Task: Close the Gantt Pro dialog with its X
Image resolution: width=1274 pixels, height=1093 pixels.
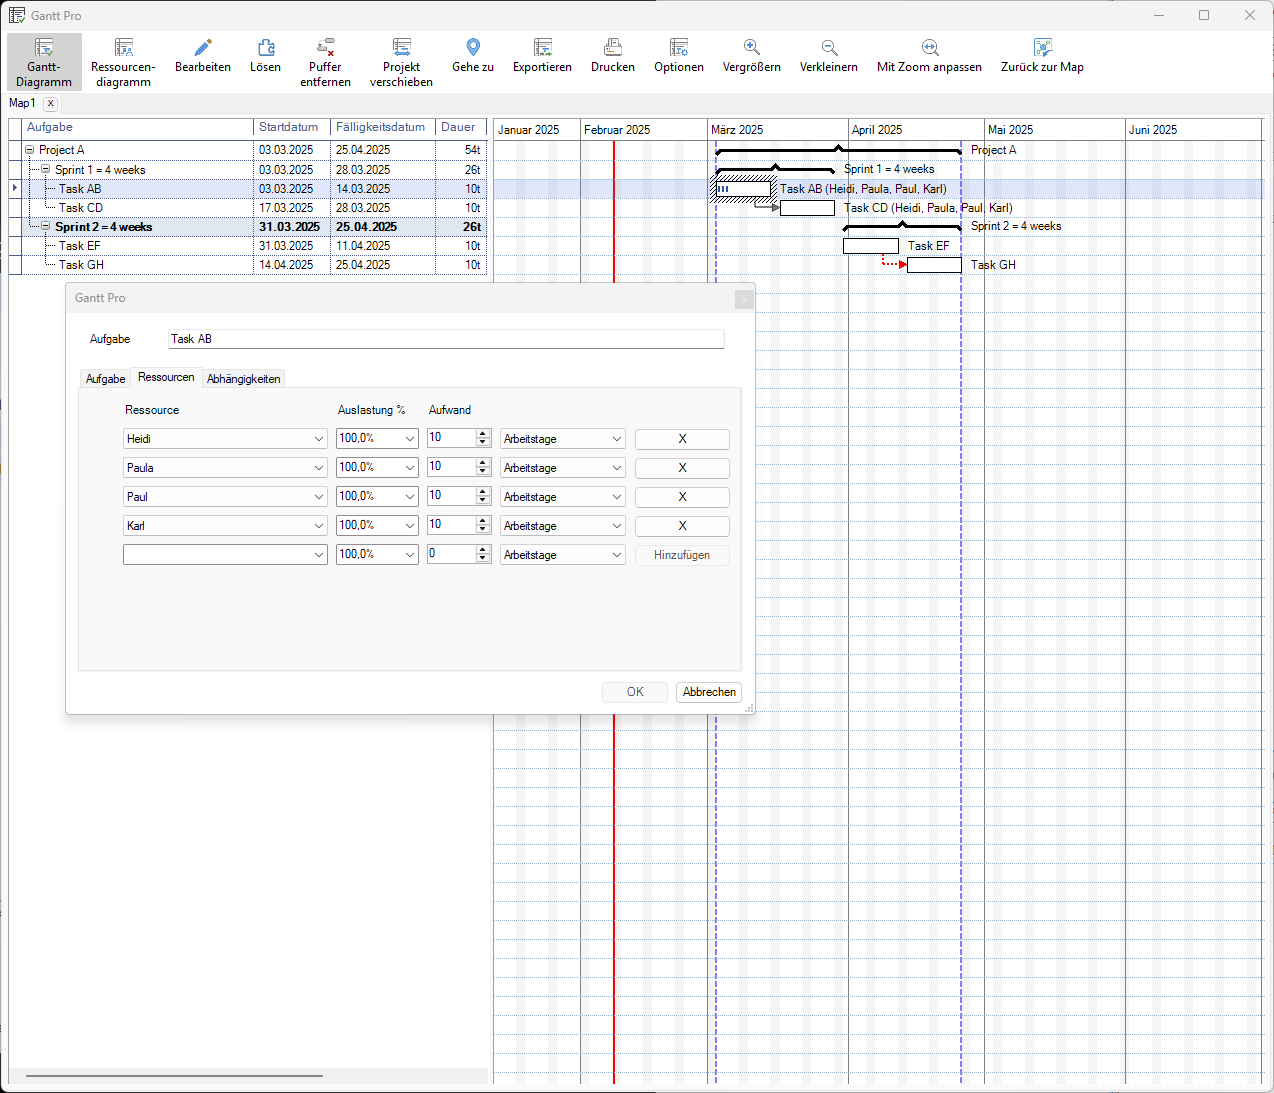Action: (x=743, y=299)
